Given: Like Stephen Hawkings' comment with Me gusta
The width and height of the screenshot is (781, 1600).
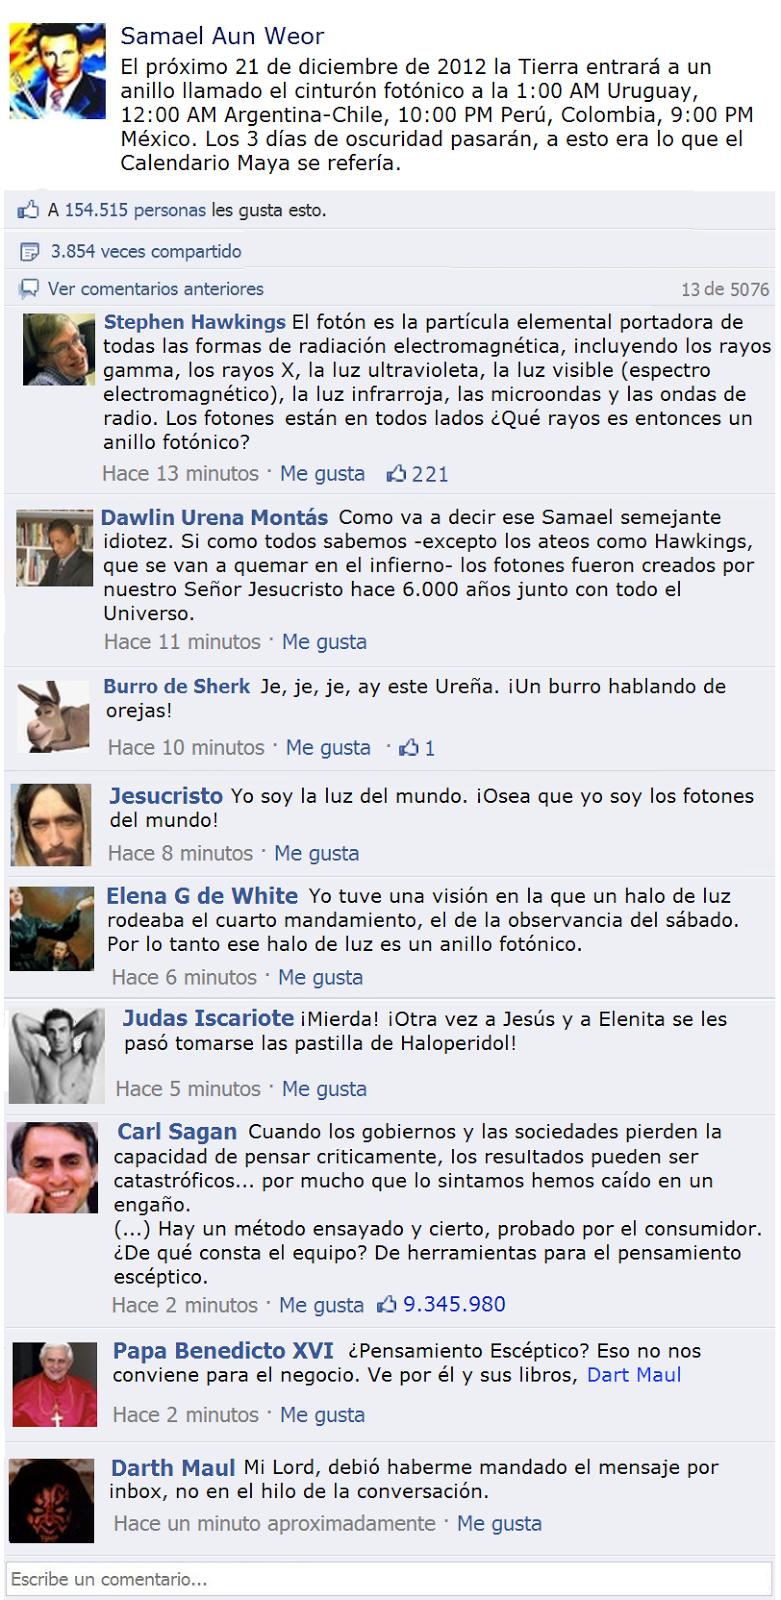Looking at the screenshot, I should pyautogui.click(x=322, y=474).
